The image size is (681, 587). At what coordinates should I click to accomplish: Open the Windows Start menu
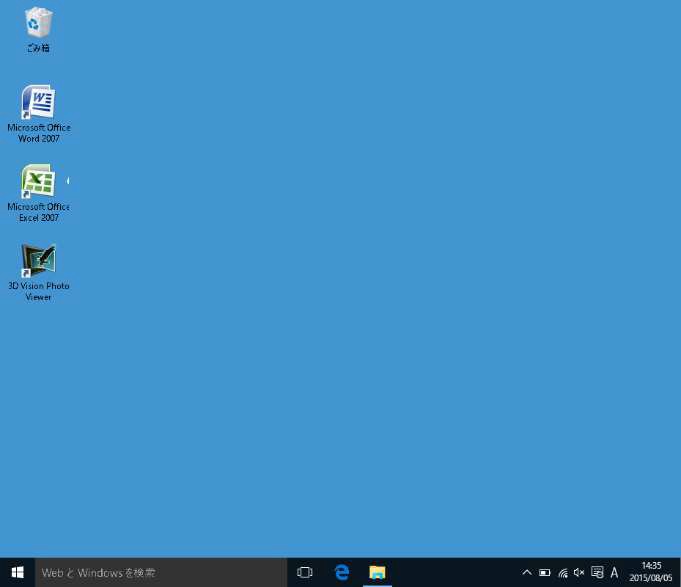click(17, 572)
